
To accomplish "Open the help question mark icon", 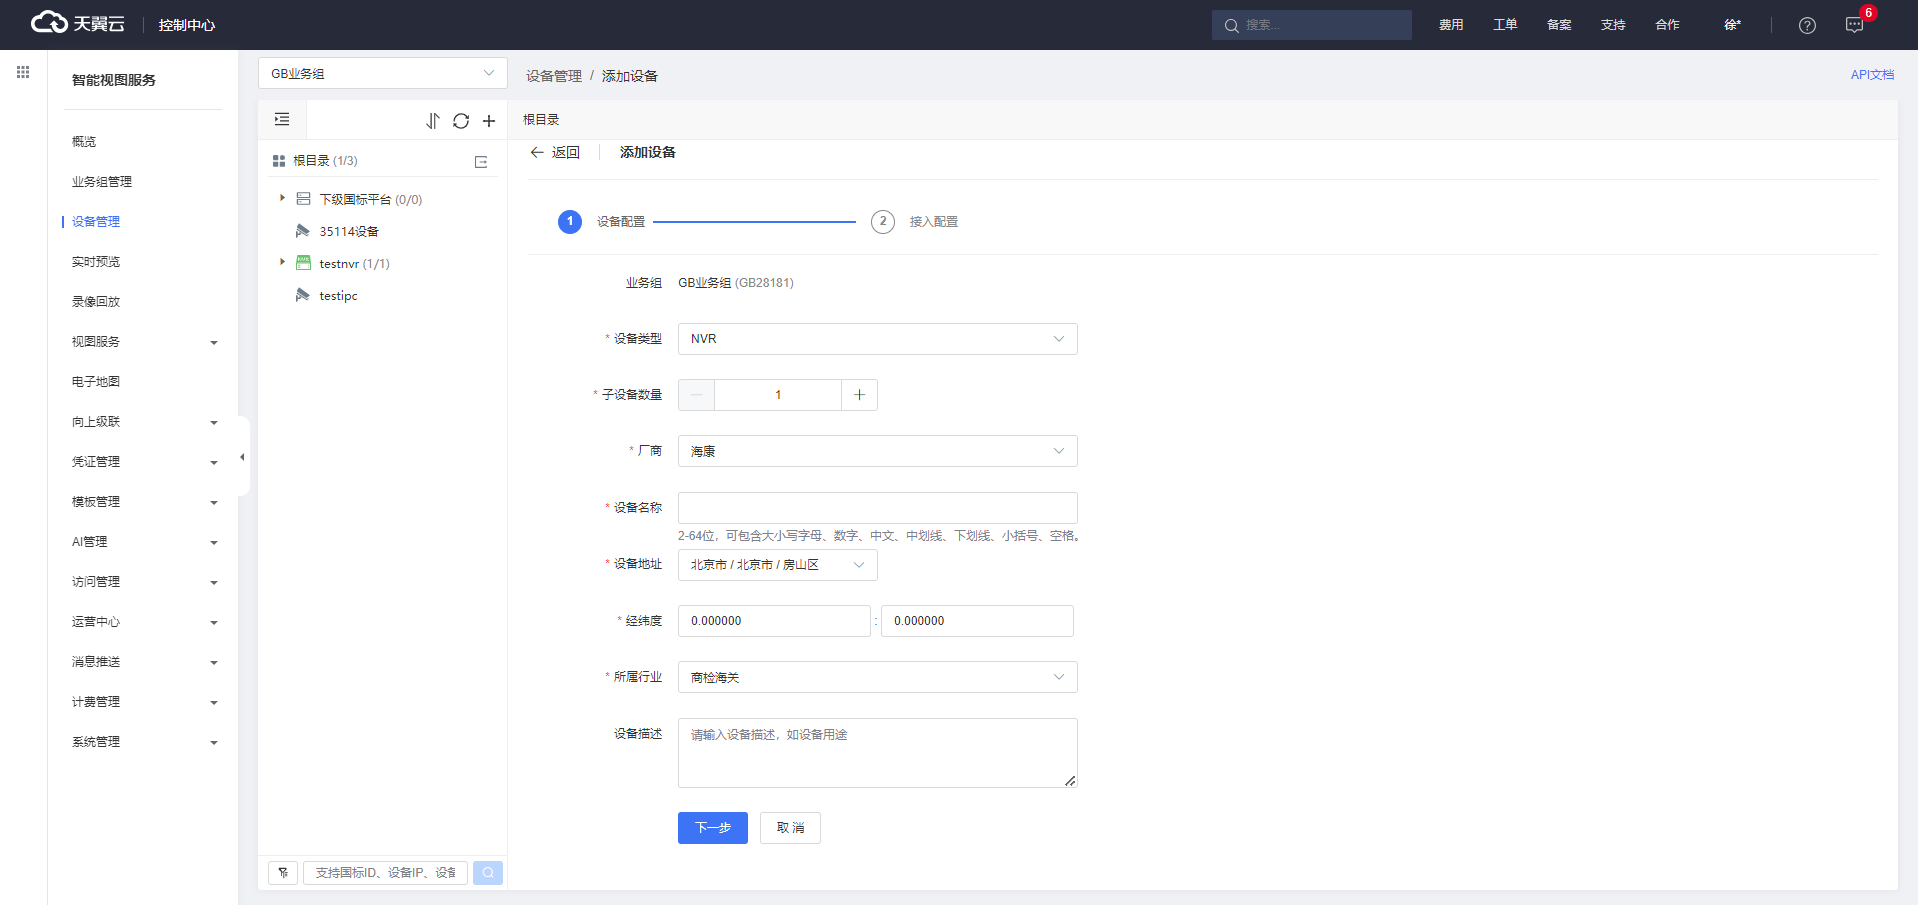I will point(1806,25).
